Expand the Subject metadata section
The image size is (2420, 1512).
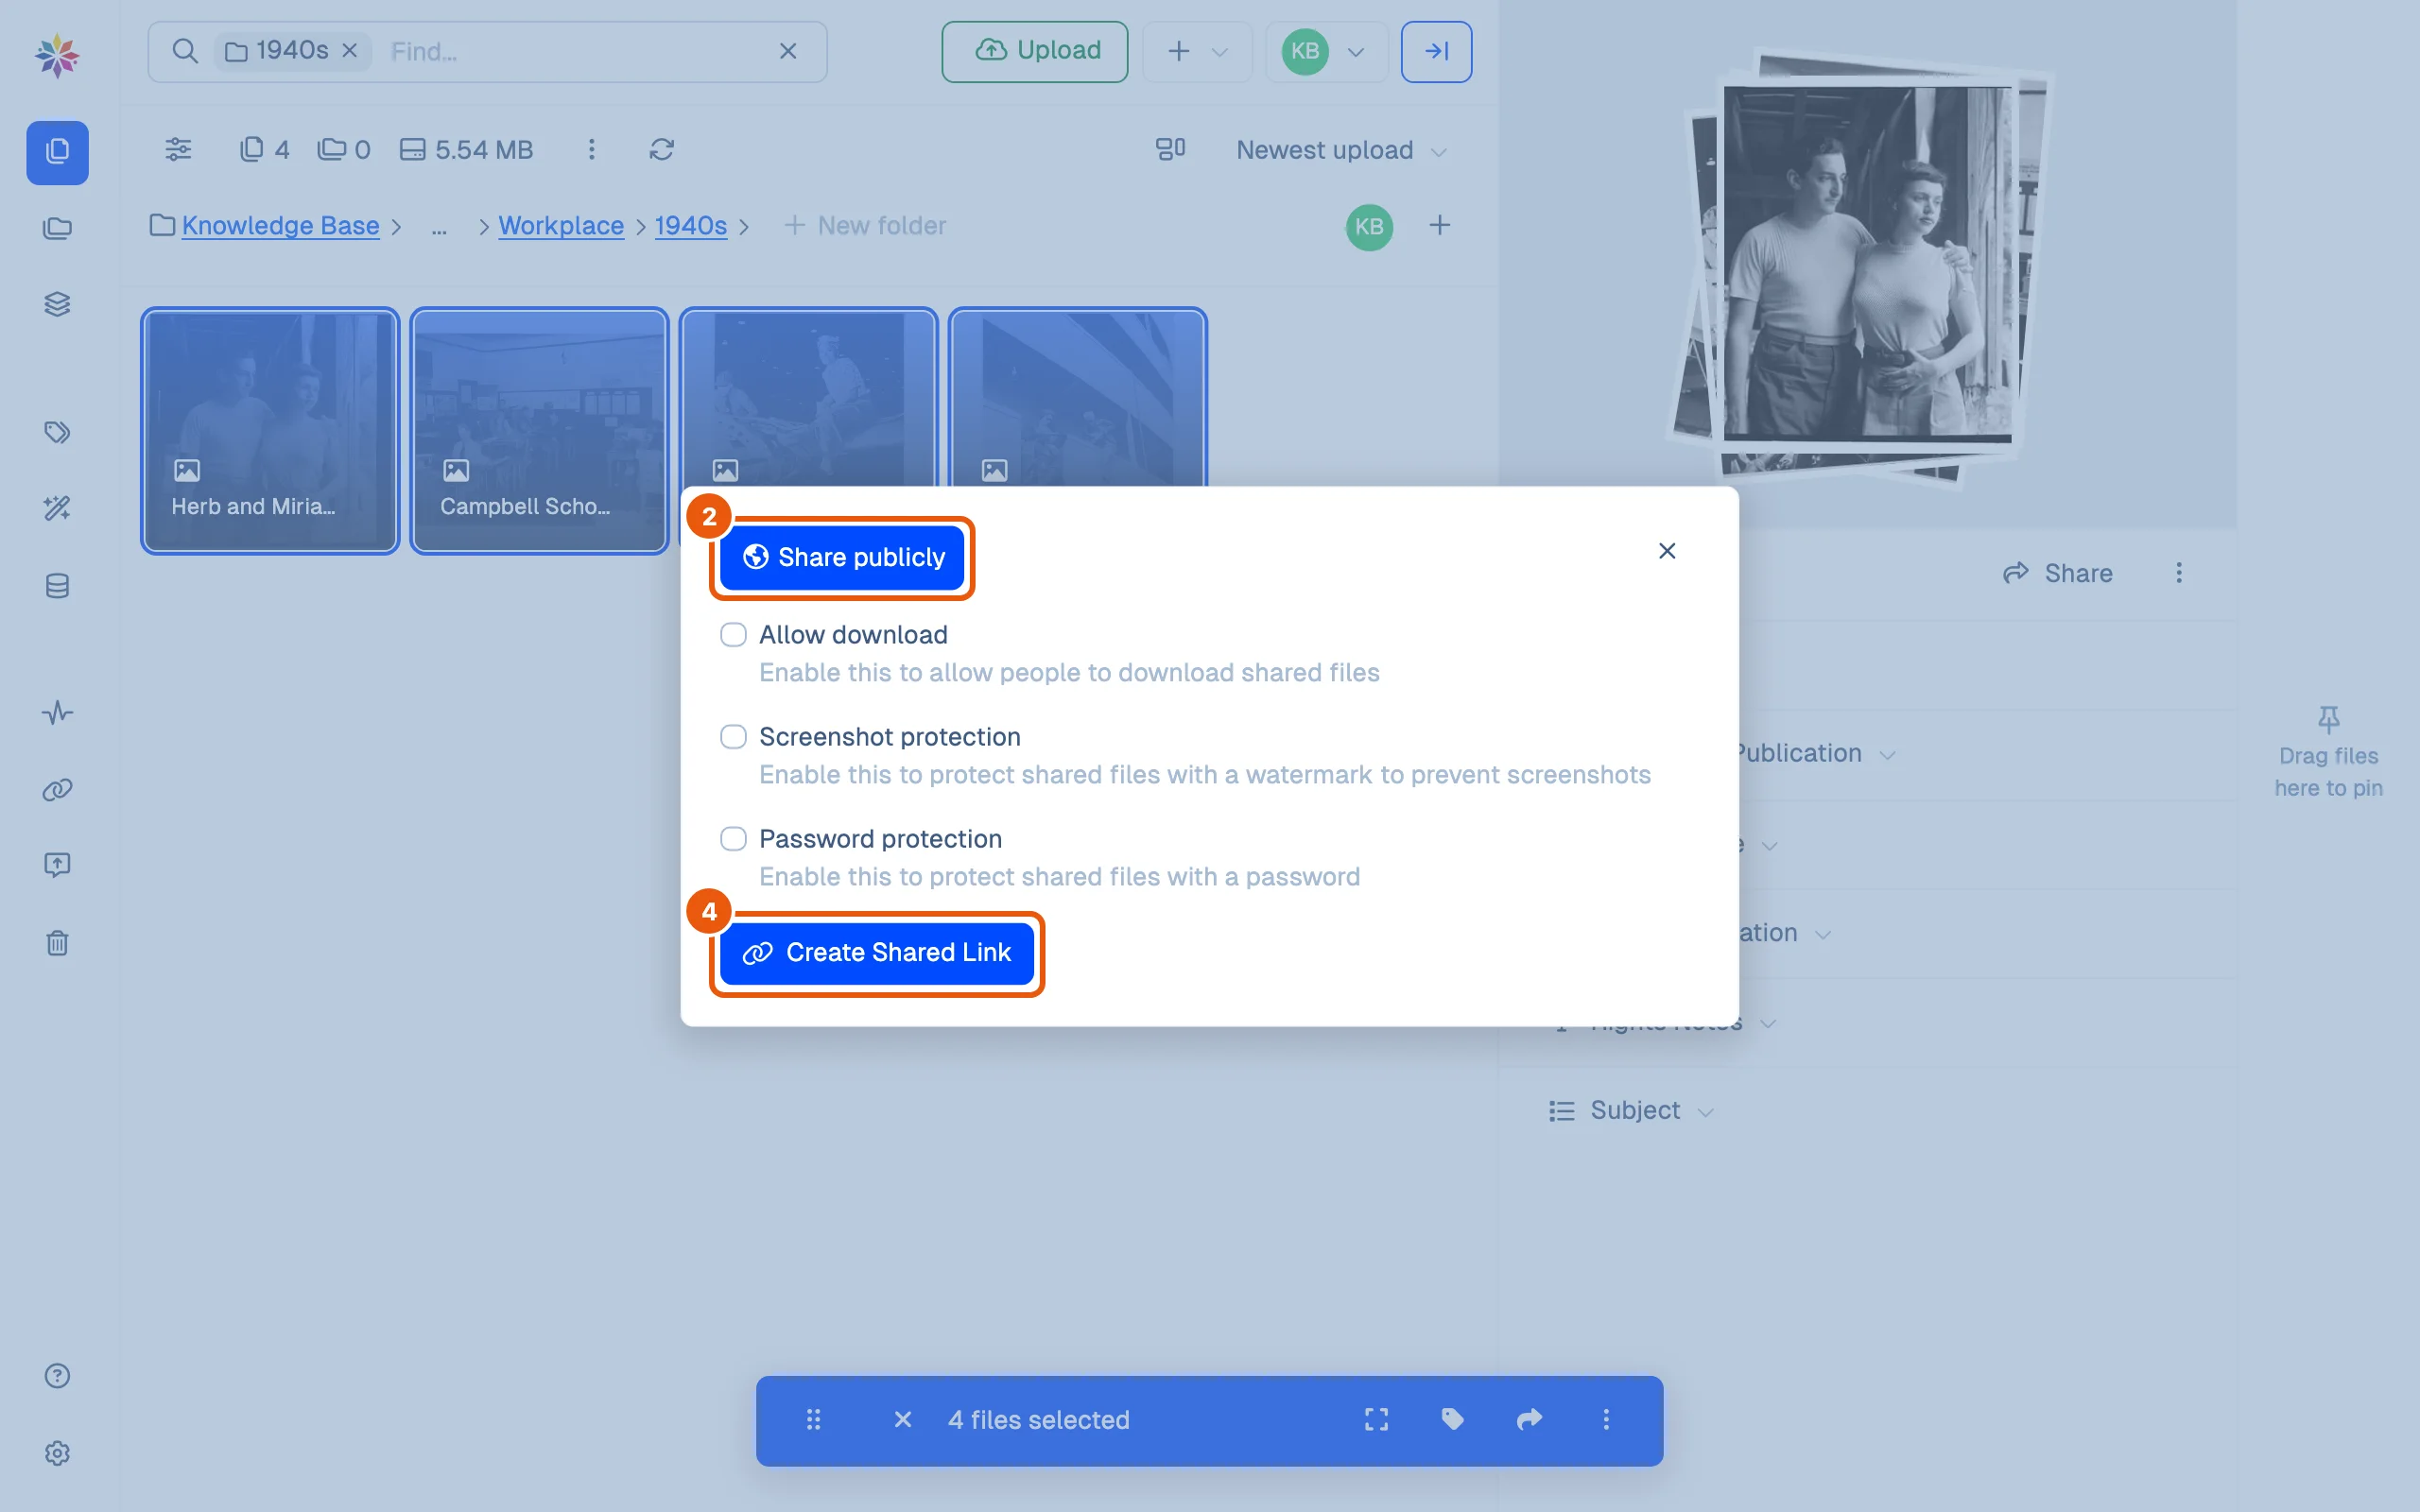click(1631, 1110)
